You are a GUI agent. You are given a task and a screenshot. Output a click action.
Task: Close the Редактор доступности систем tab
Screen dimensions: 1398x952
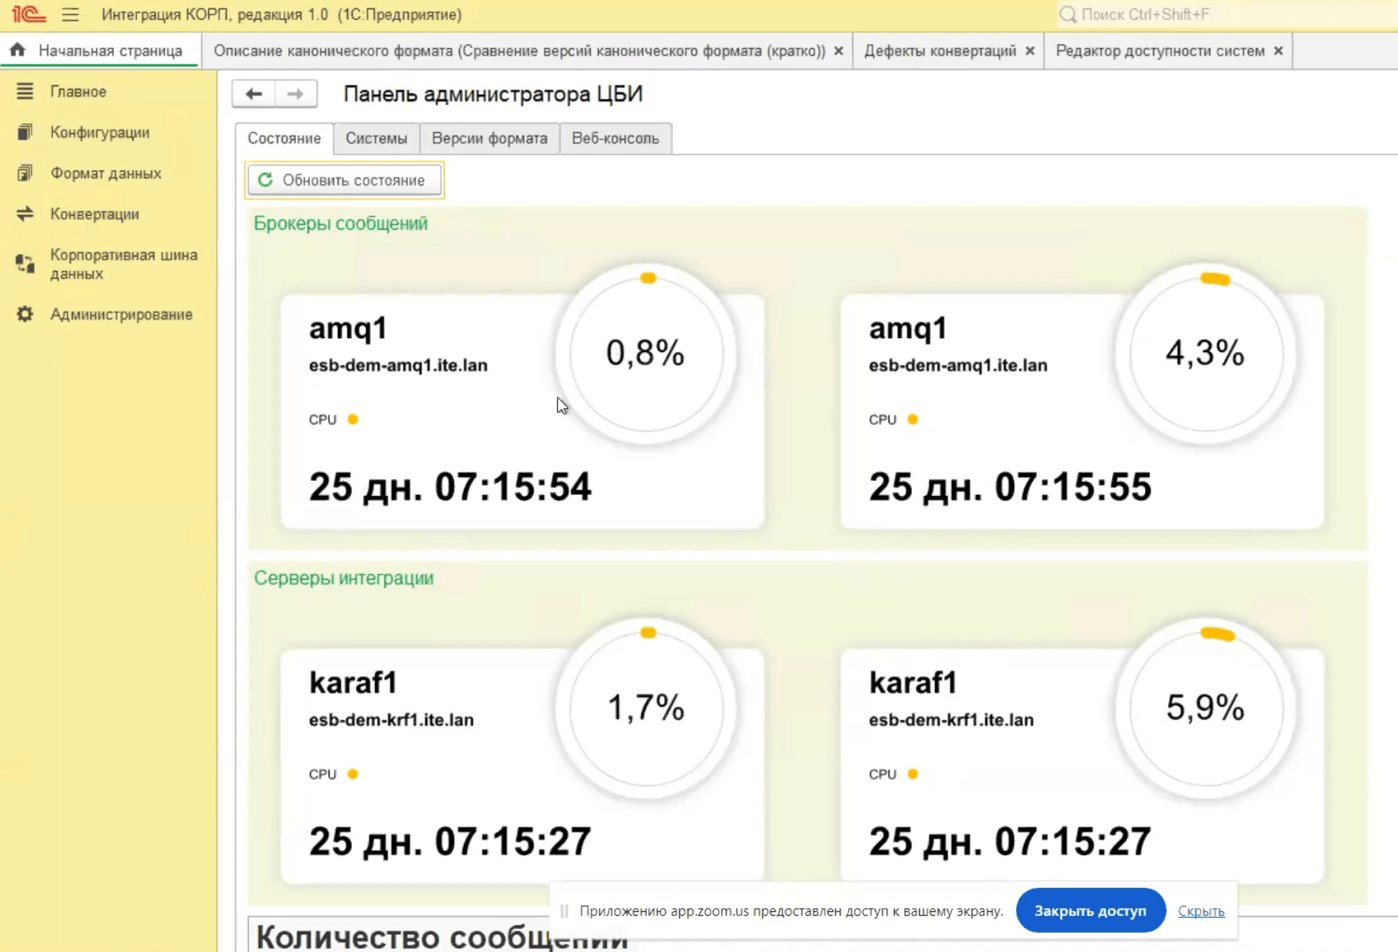tap(1278, 51)
